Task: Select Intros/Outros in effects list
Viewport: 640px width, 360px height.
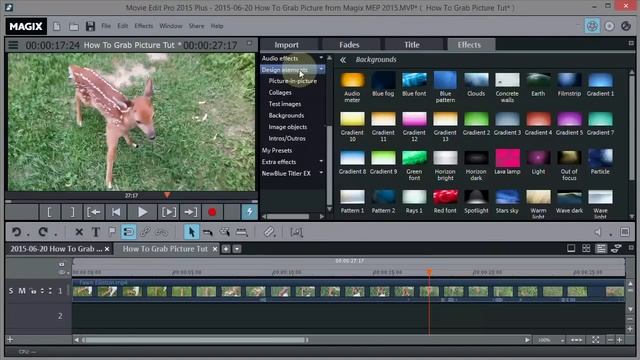Action: tap(287, 138)
